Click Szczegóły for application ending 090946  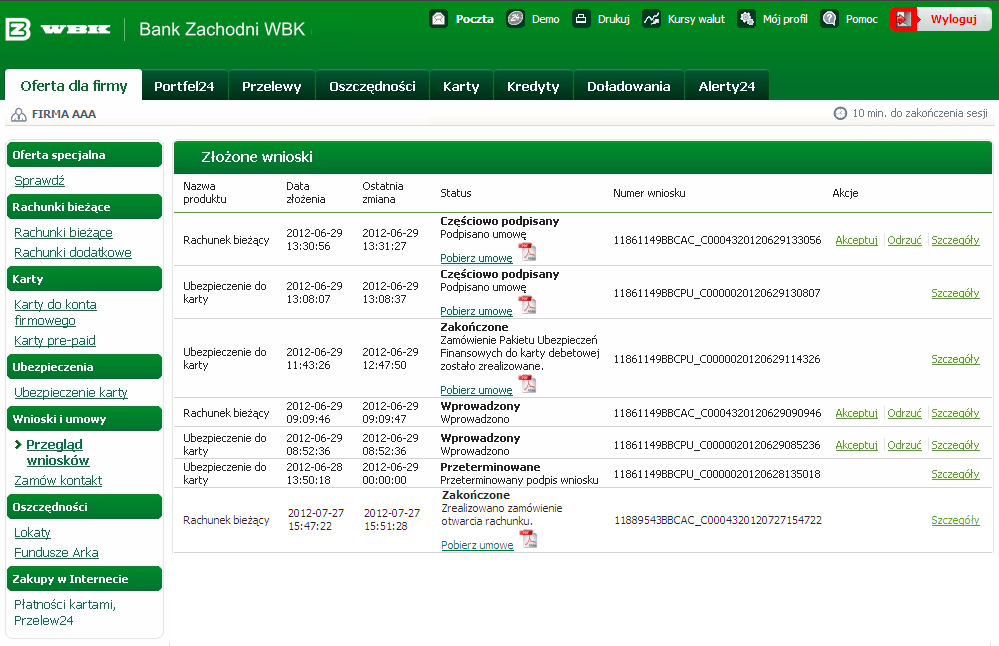955,413
